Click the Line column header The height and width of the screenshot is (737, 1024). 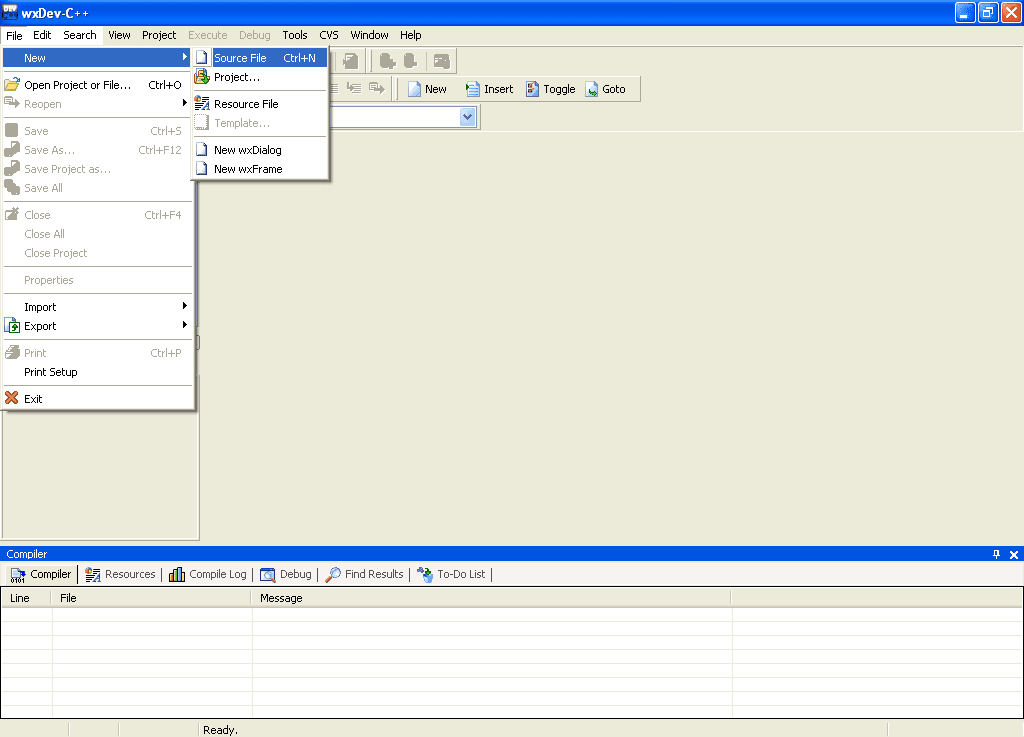pyautogui.click(x=27, y=598)
